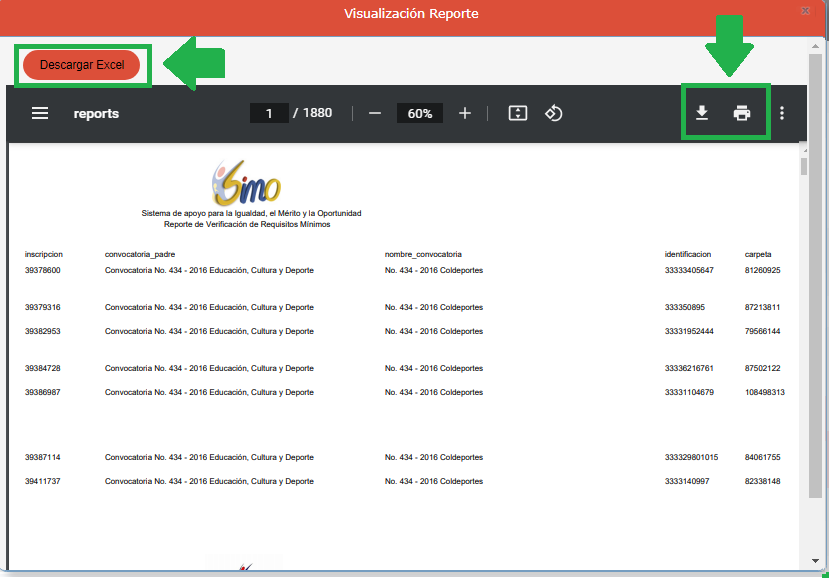829x578 pixels.
Task: Click the zoom out minus icon
Action: tap(375, 114)
